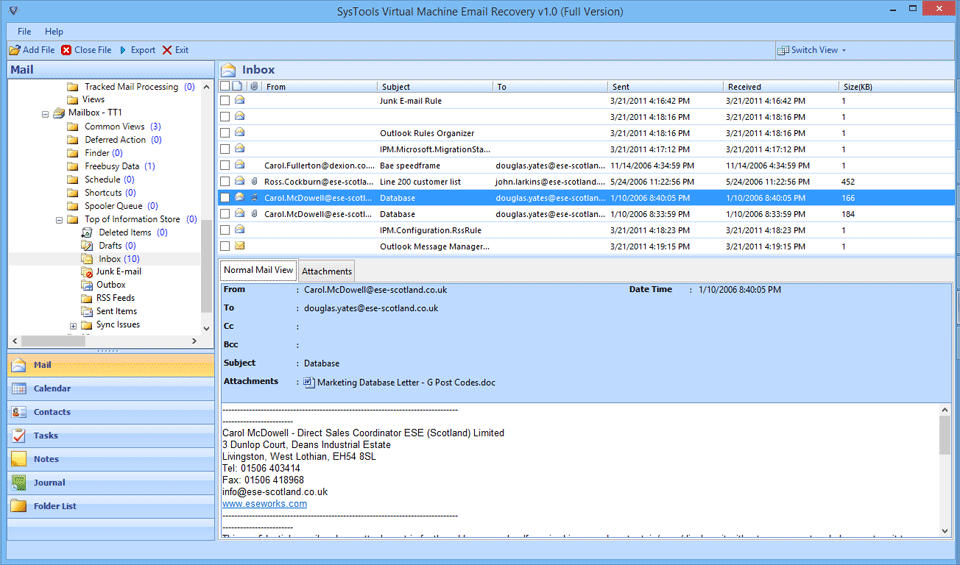Screen dimensions: 960x565
Task: Collapse the Top of Information Store node
Action: coord(59,220)
